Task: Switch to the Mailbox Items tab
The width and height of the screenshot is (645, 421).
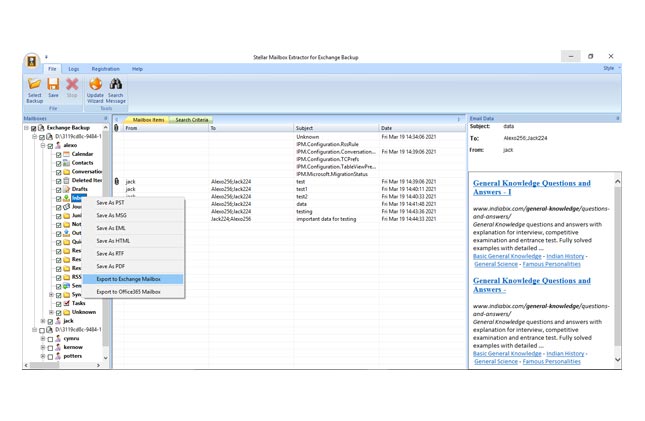Action: coord(148,120)
